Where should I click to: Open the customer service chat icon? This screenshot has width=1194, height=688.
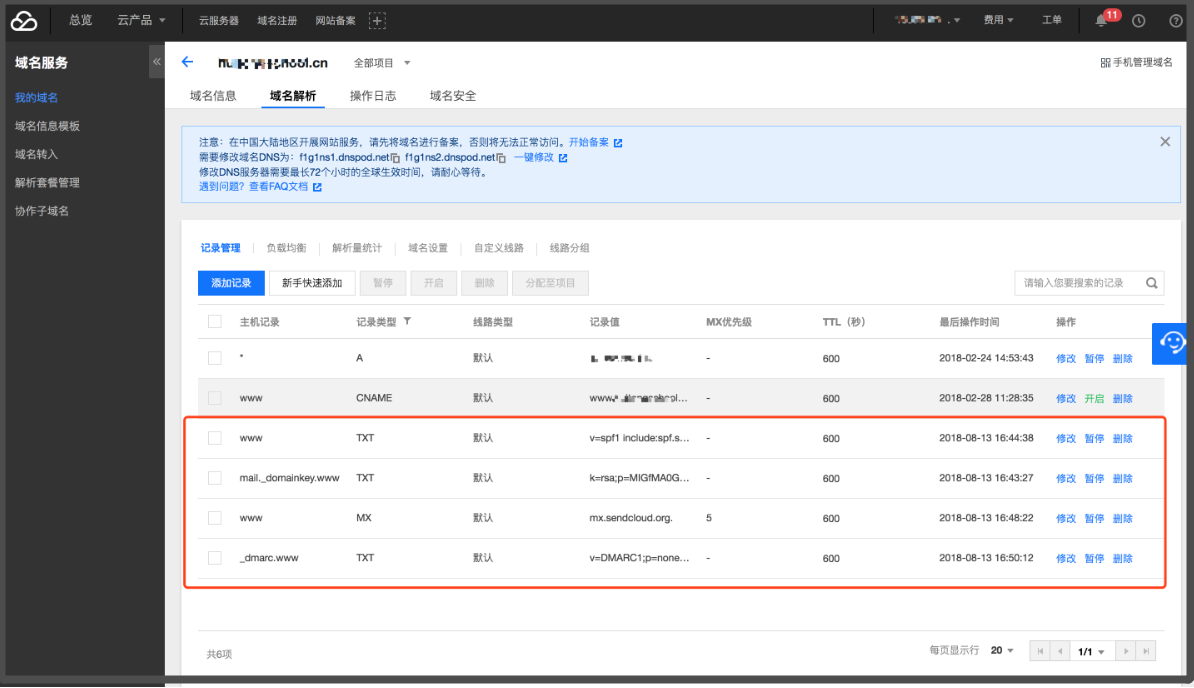1171,342
